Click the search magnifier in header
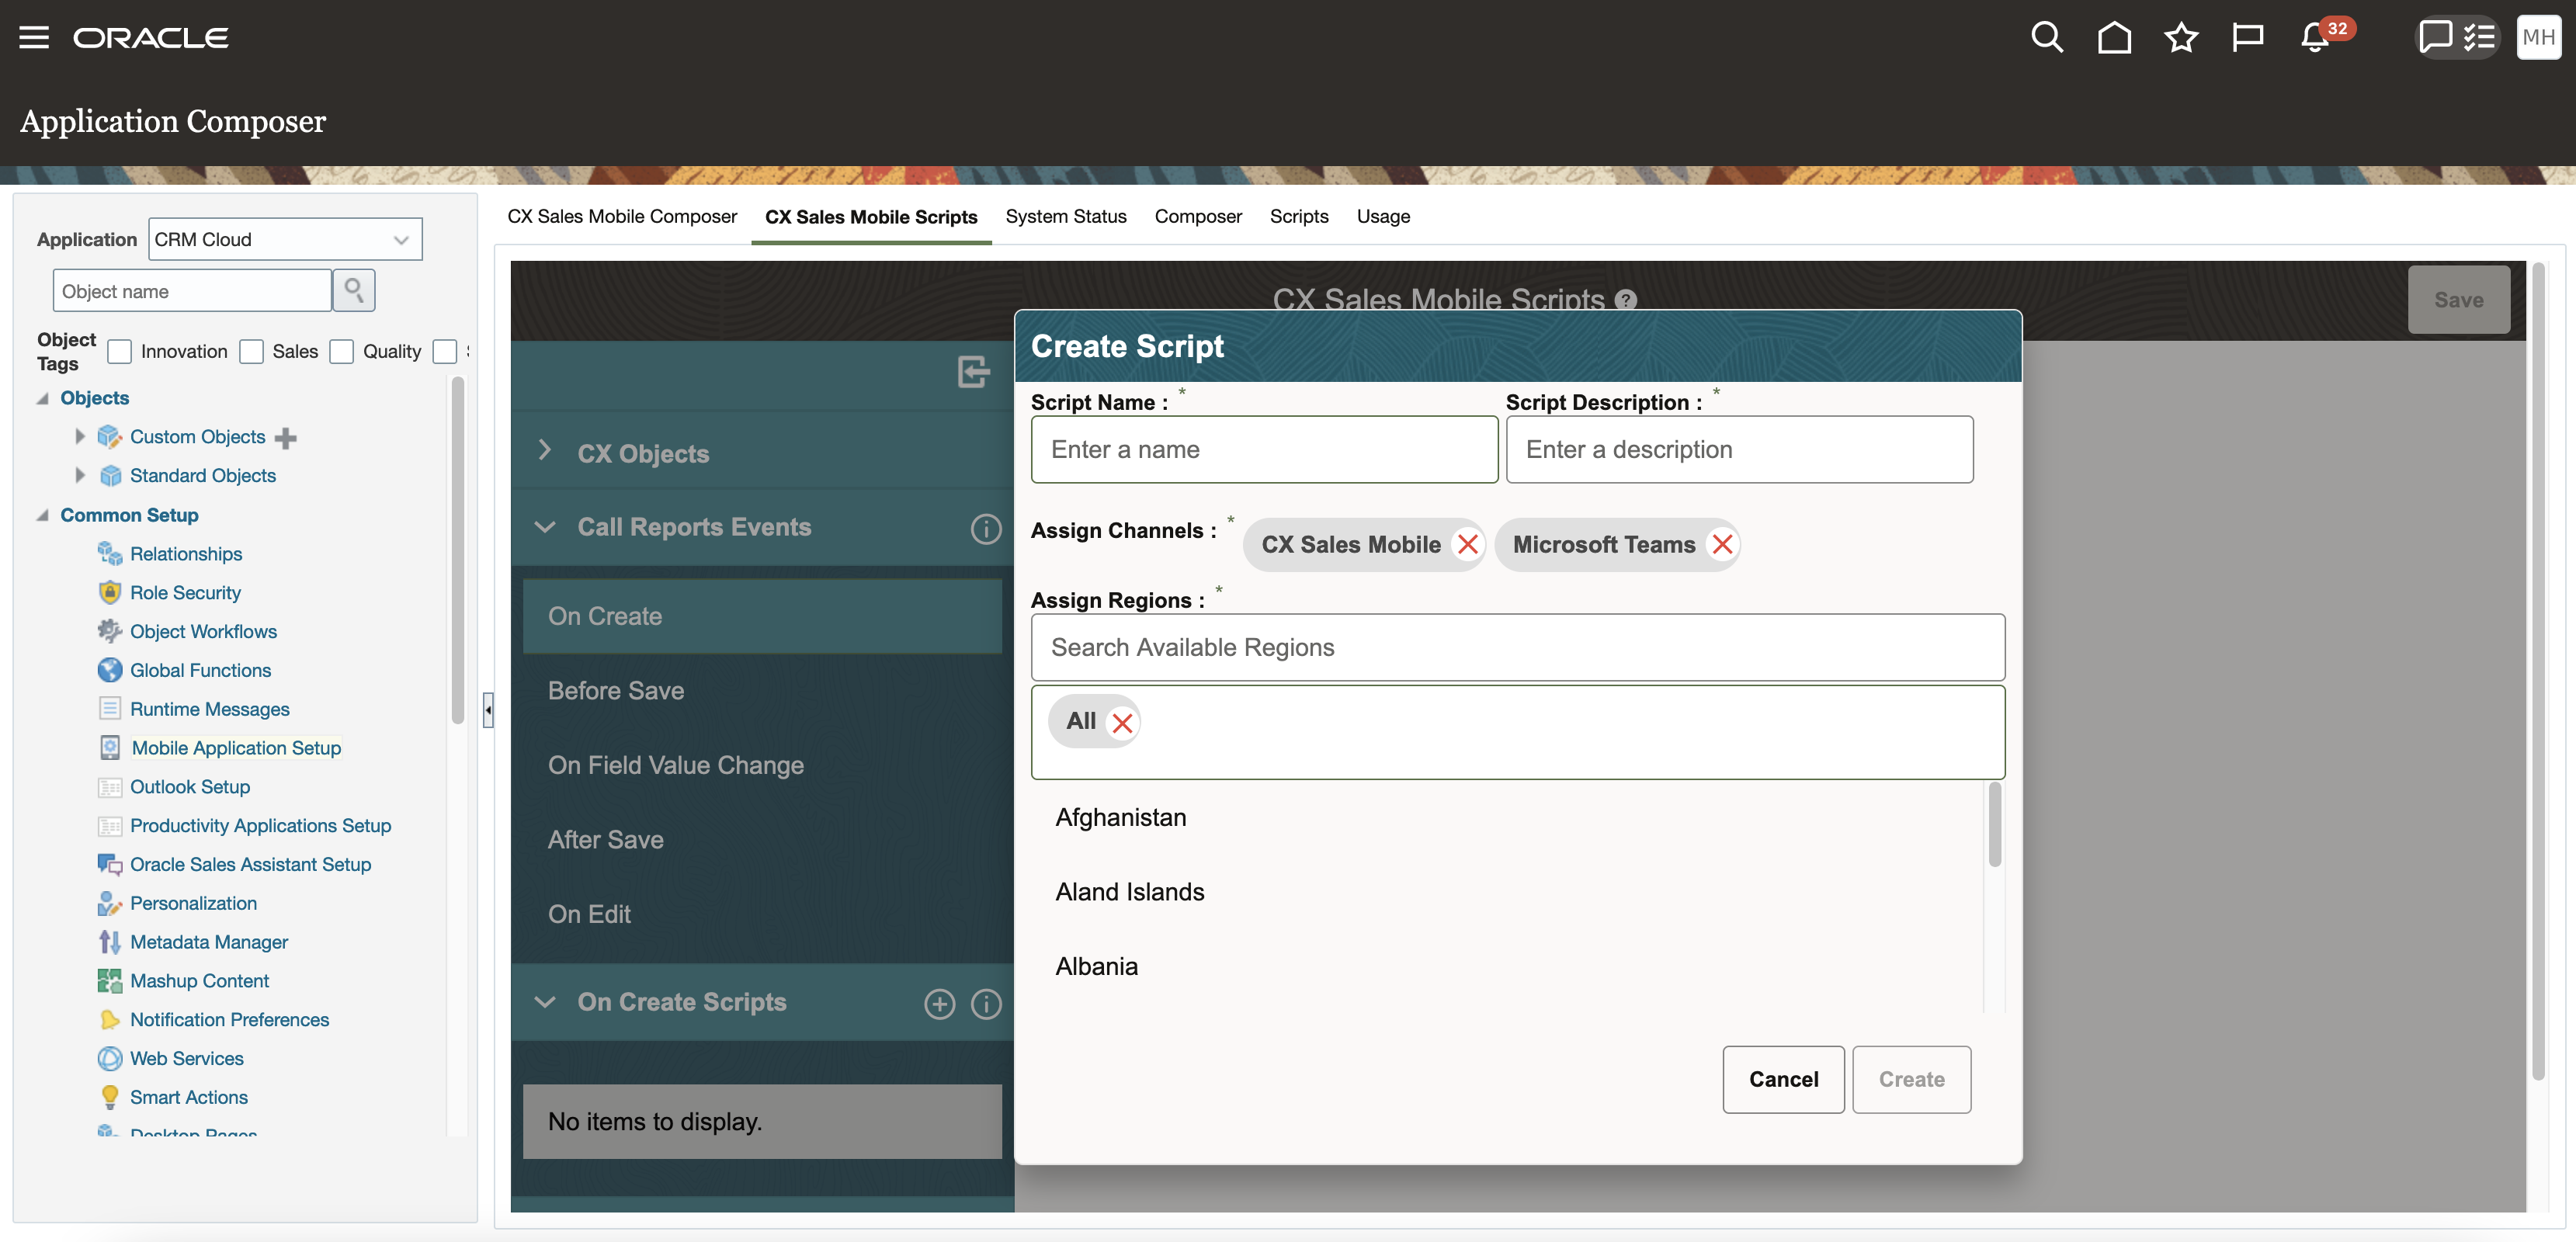2576x1242 pixels. (x=2046, y=38)
